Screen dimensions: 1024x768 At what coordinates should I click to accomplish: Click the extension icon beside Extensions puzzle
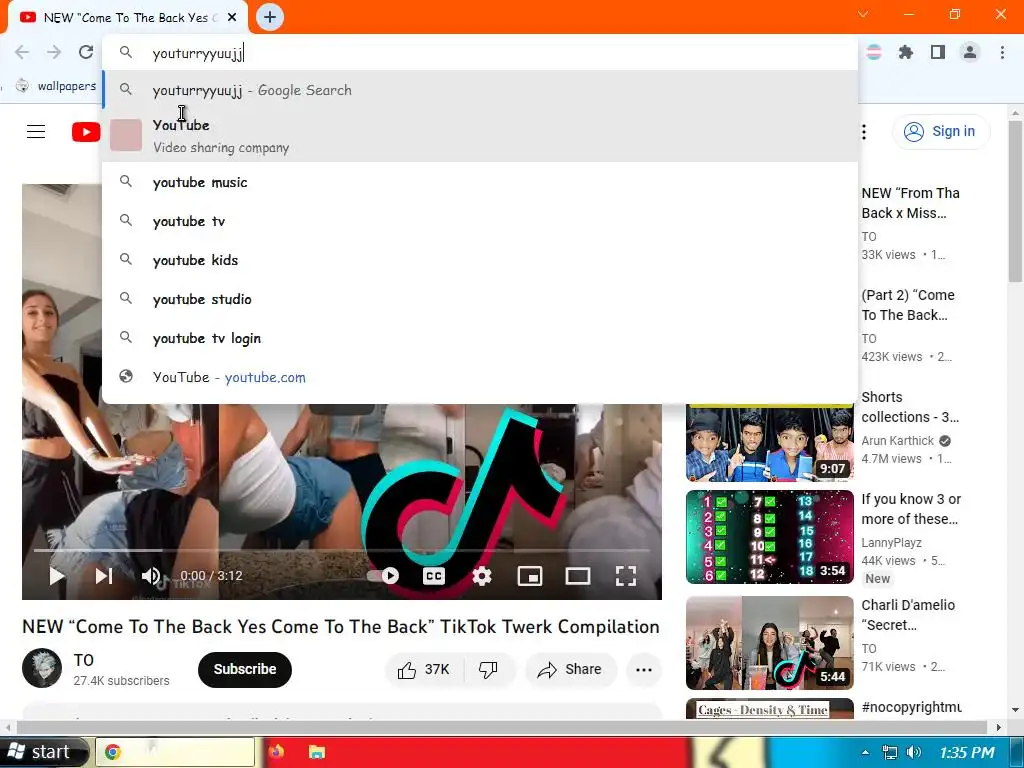(874, 52)
